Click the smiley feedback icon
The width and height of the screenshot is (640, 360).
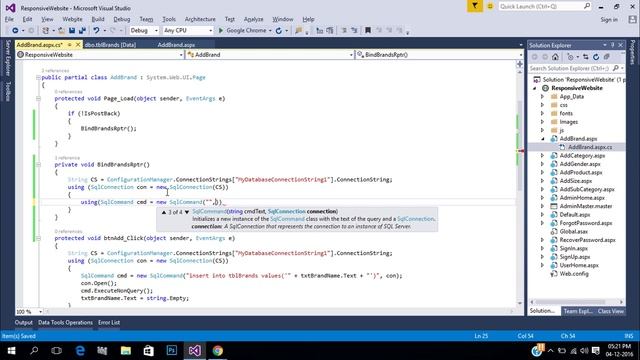(490, 6)
